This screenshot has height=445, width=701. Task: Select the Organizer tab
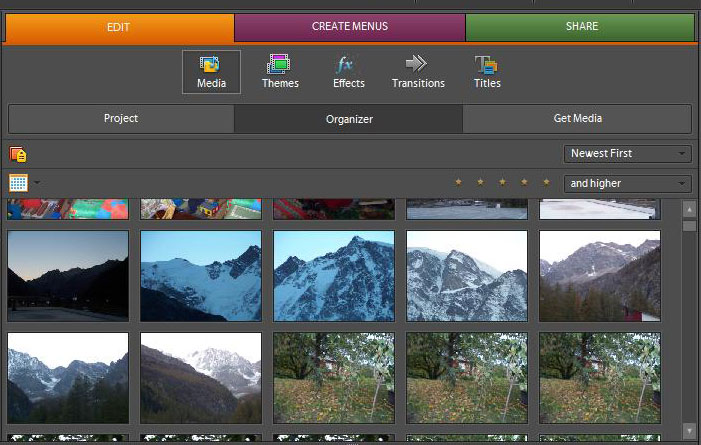349,119
